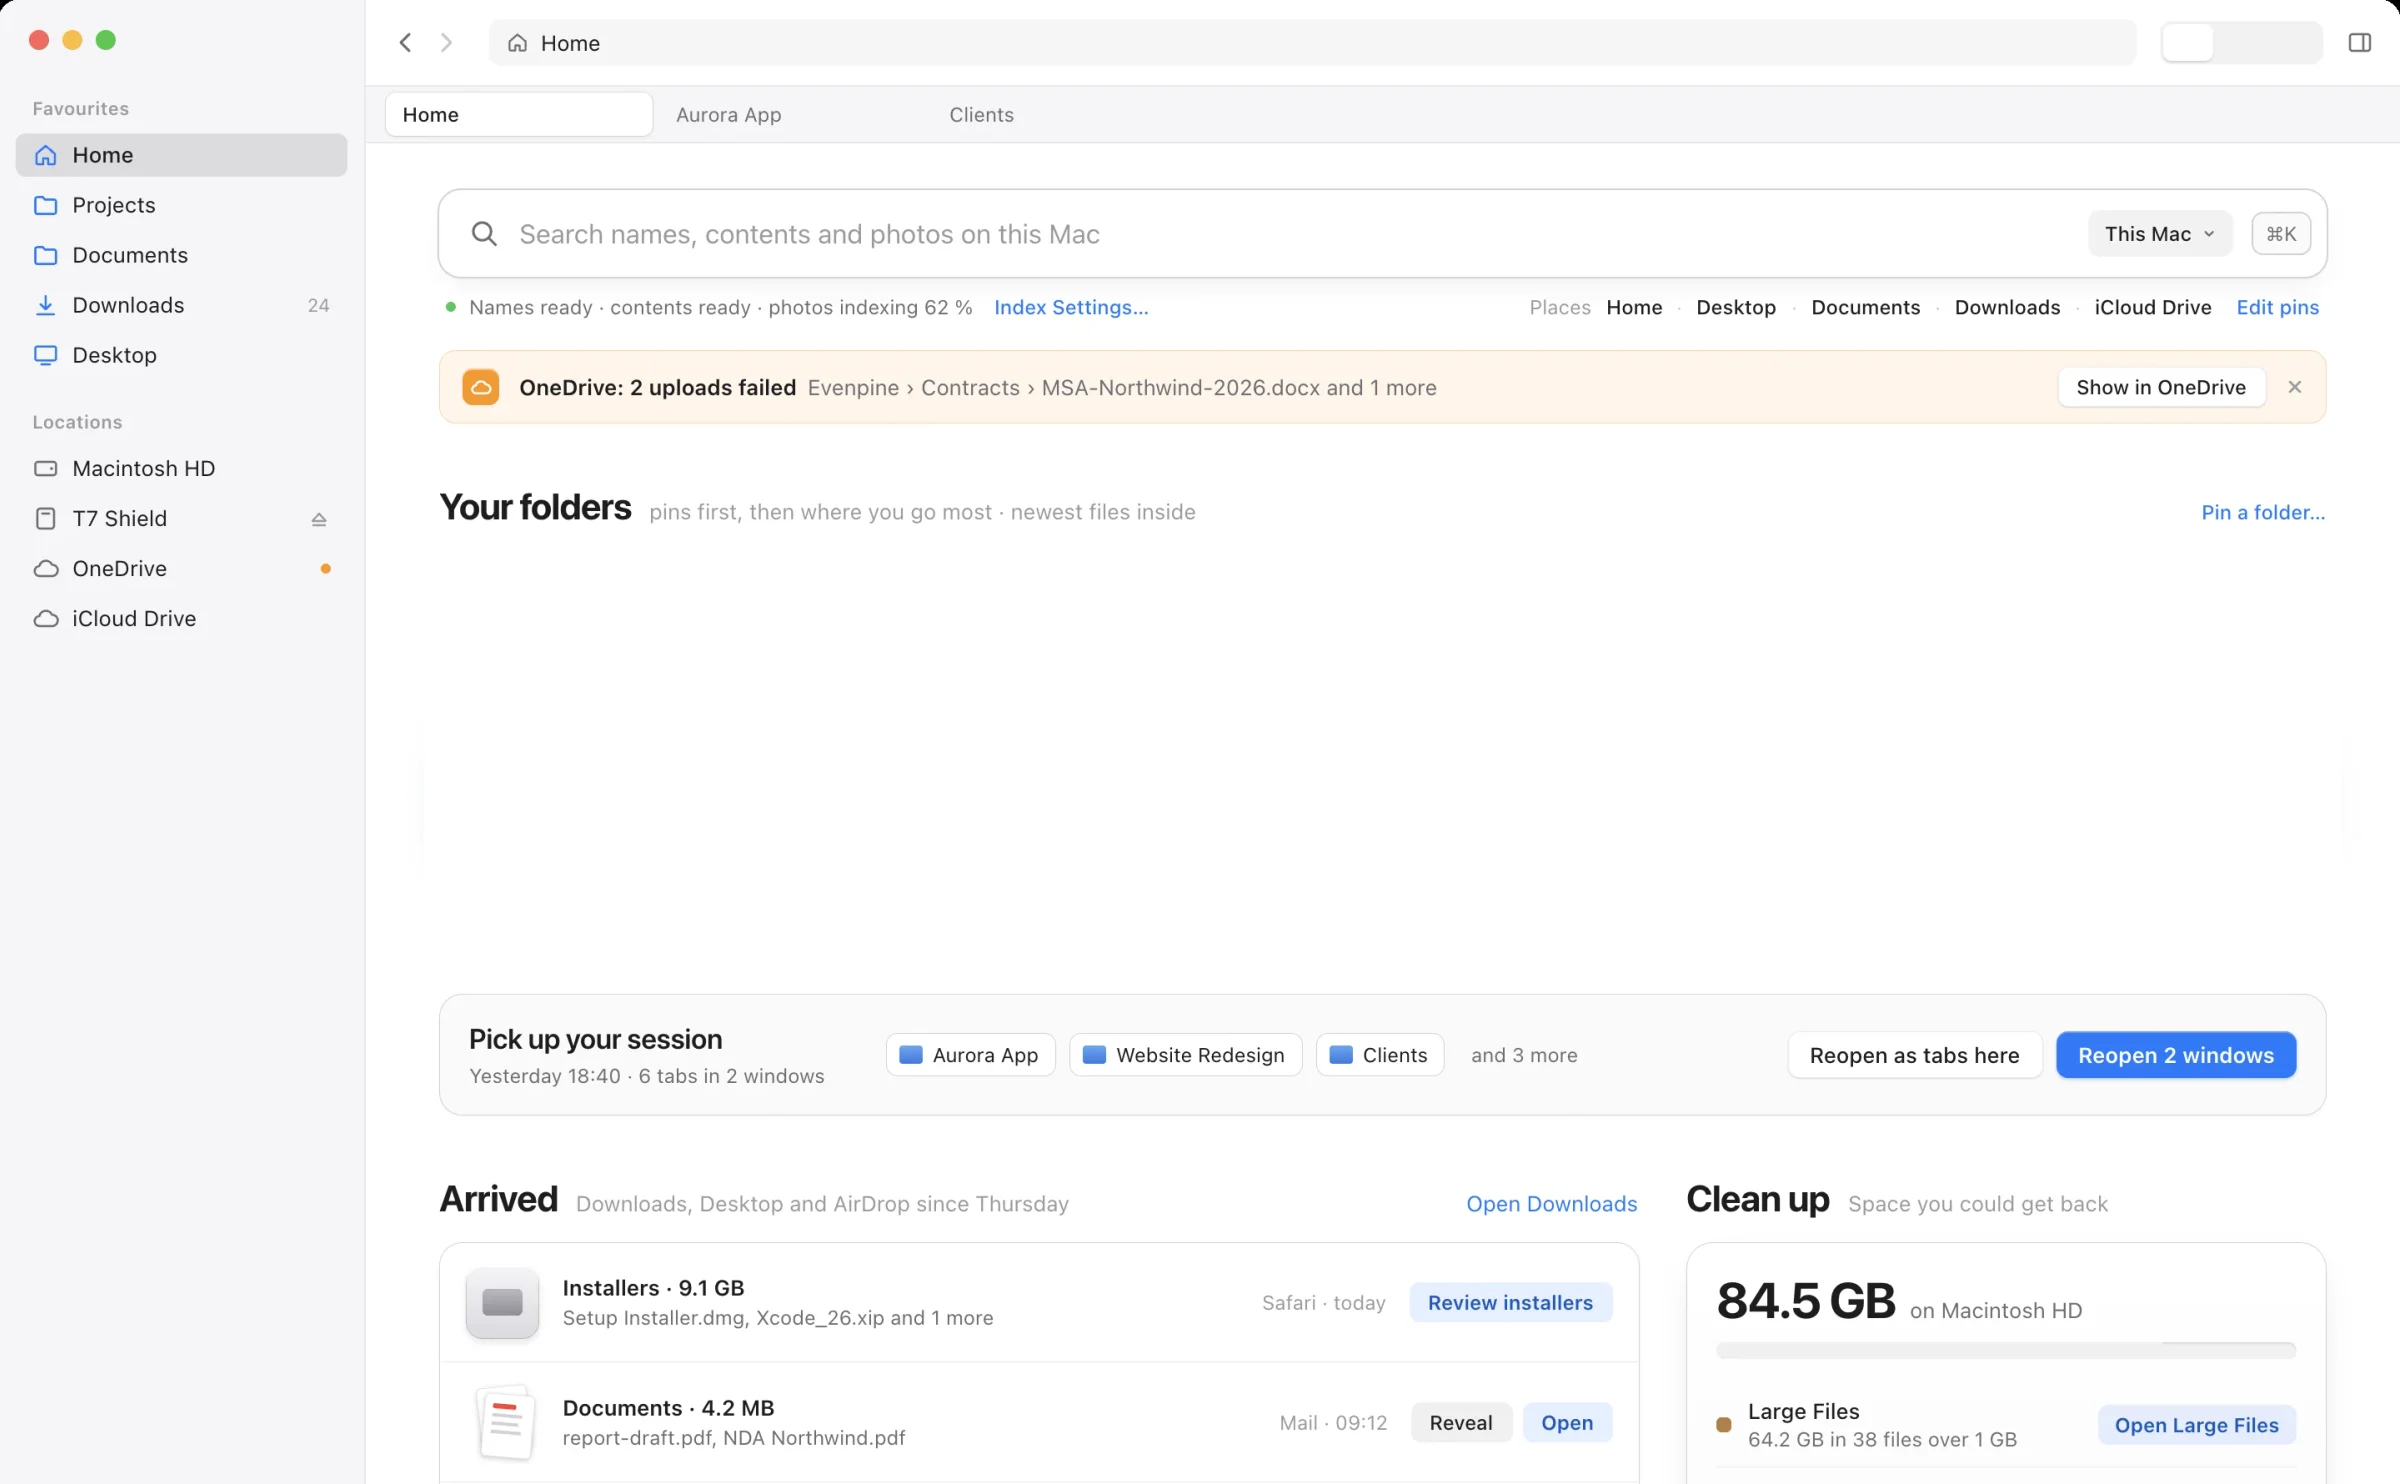Image resolution: width=2400 pixels, height=1484 pixels.
Task: Click the Installers disk image icon
Action: [502, 1303]
